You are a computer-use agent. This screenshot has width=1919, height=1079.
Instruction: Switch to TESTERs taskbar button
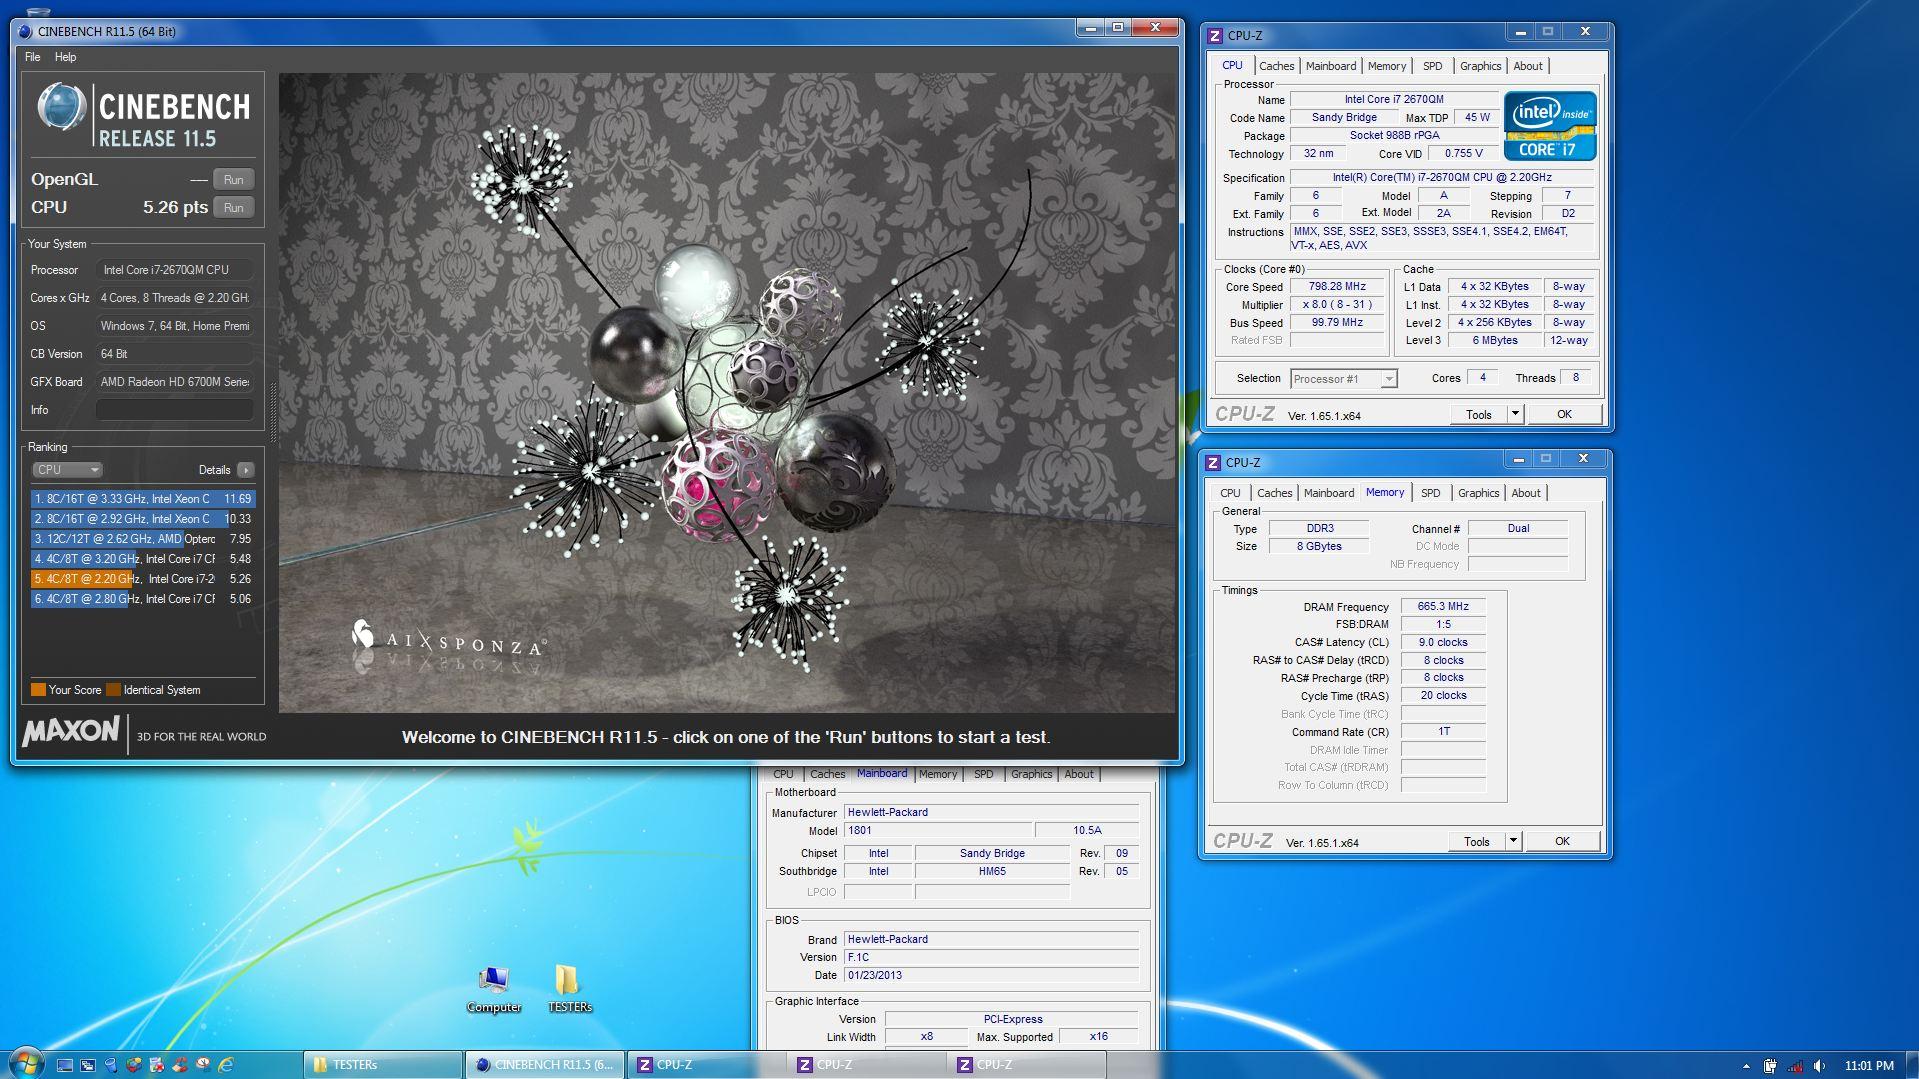383,1066
